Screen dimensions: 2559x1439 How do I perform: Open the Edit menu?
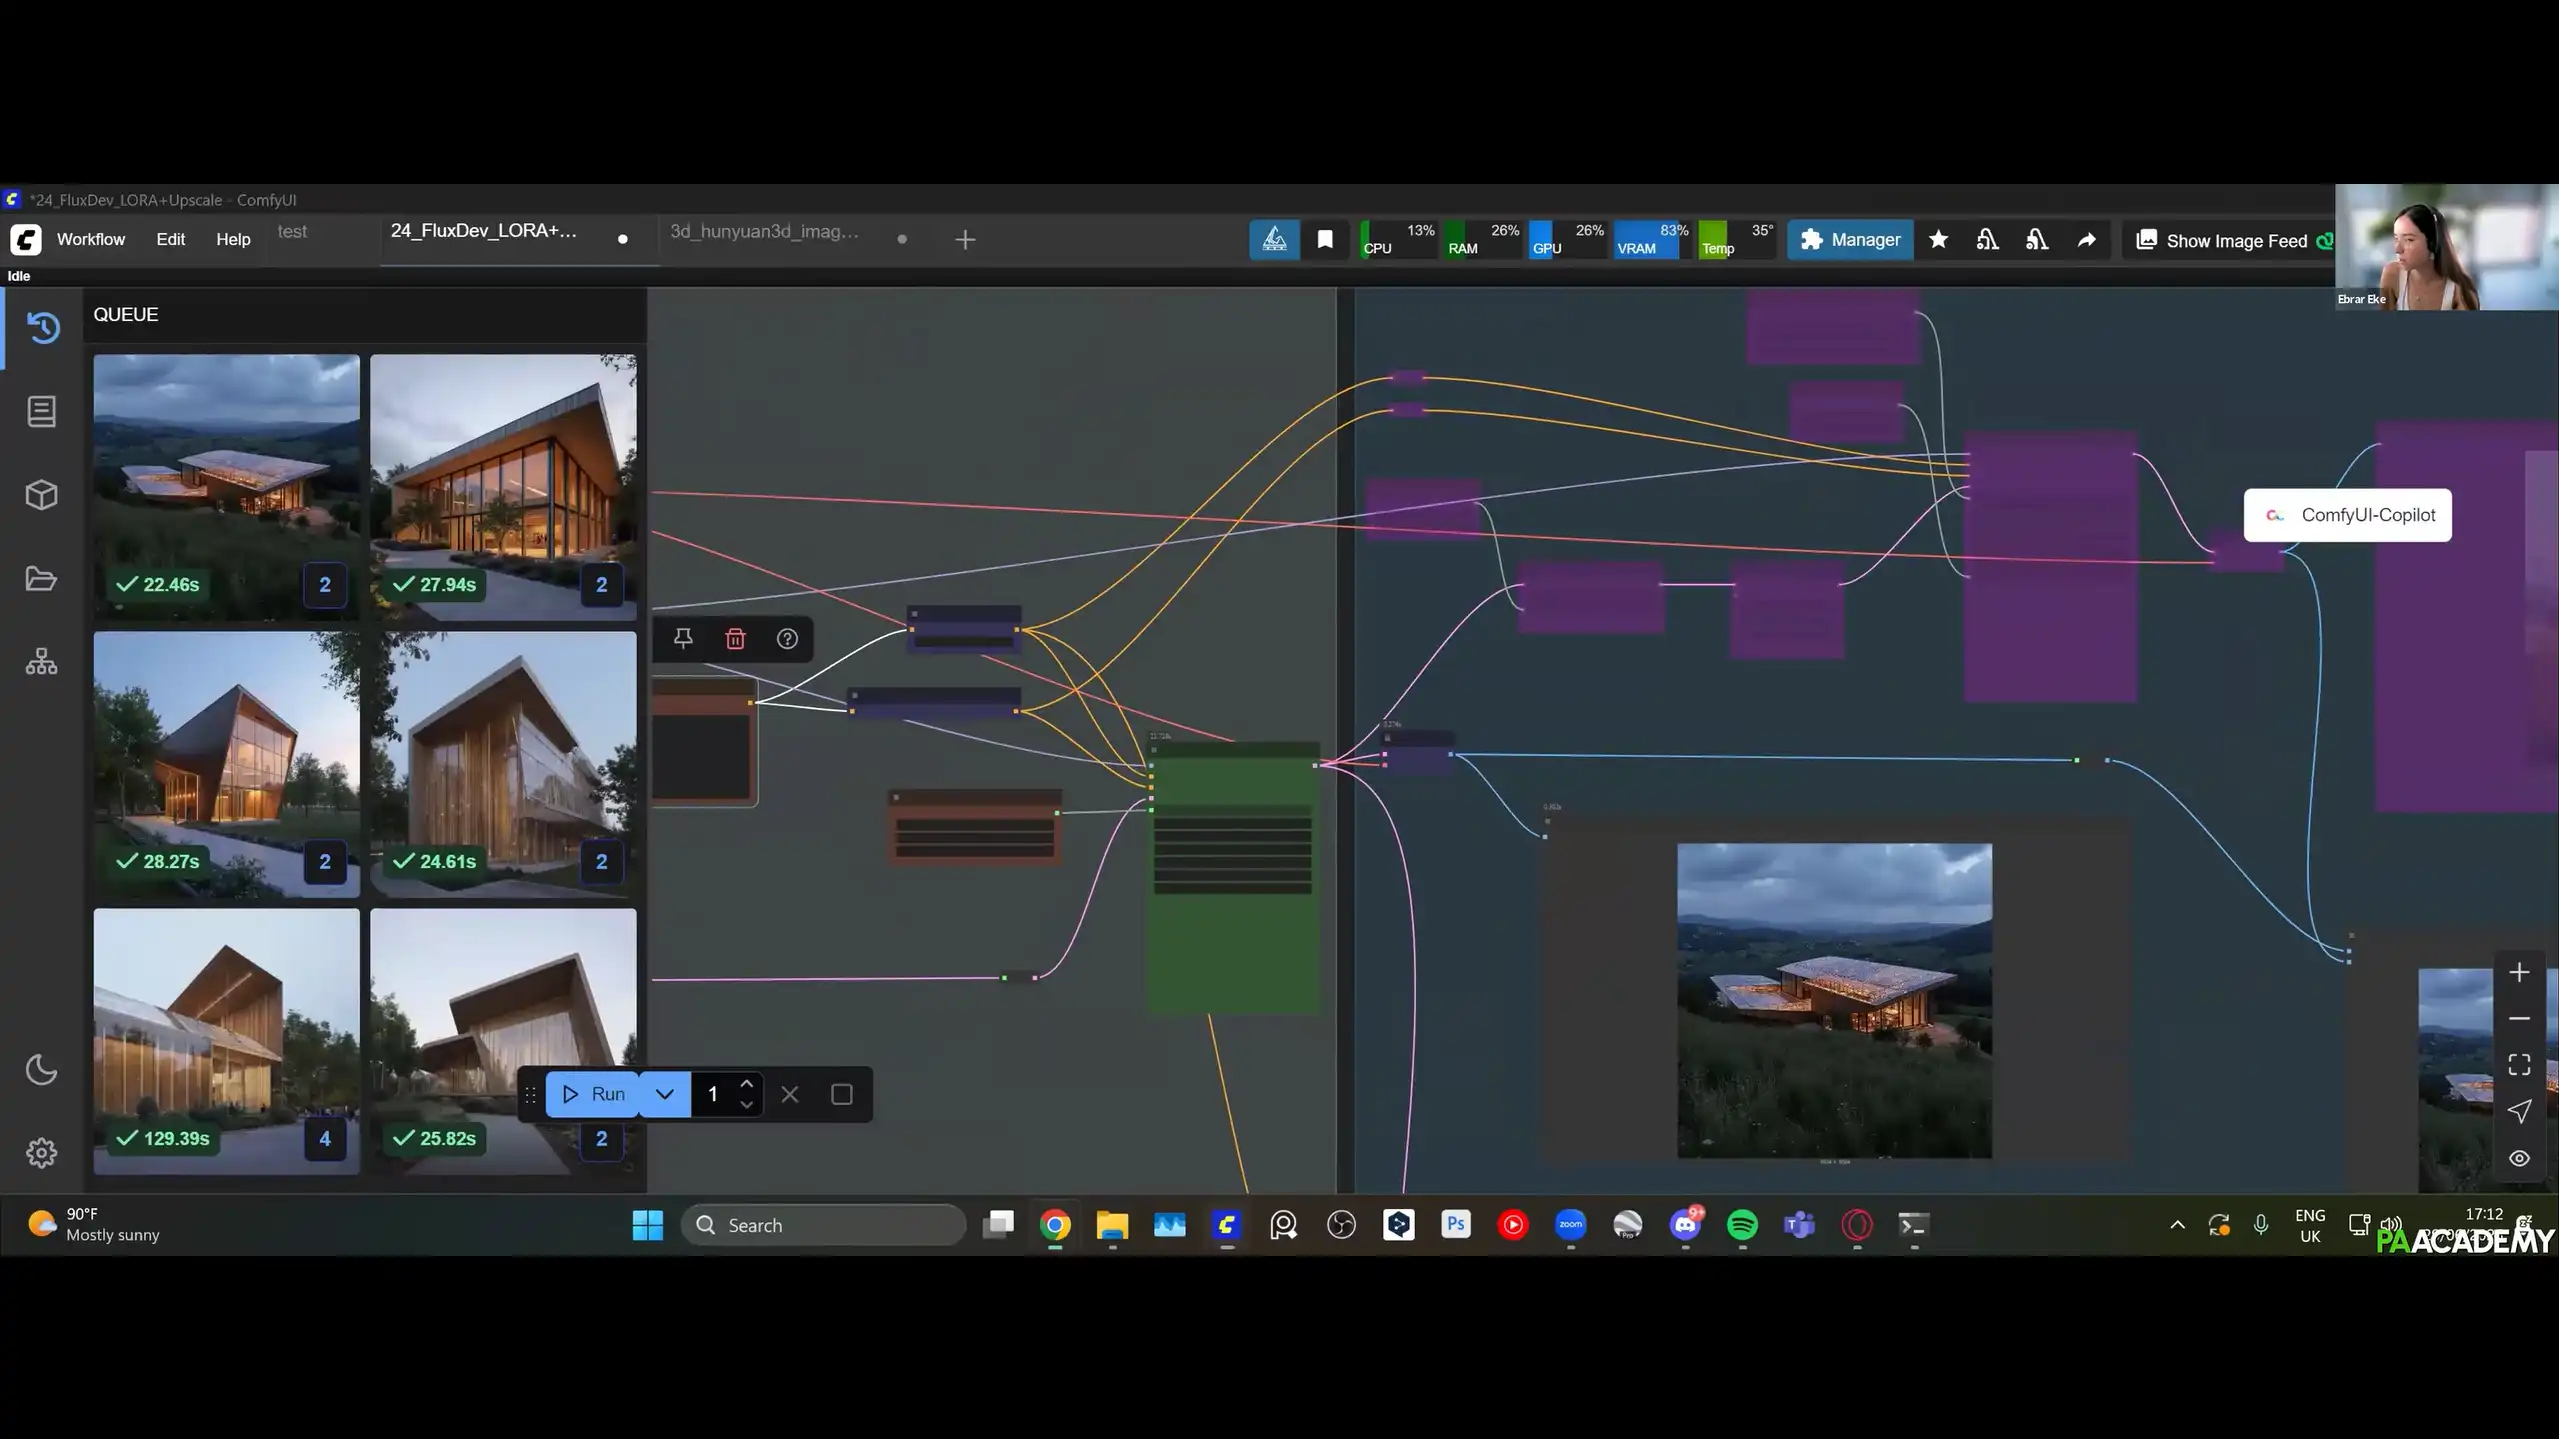[171, 239]
